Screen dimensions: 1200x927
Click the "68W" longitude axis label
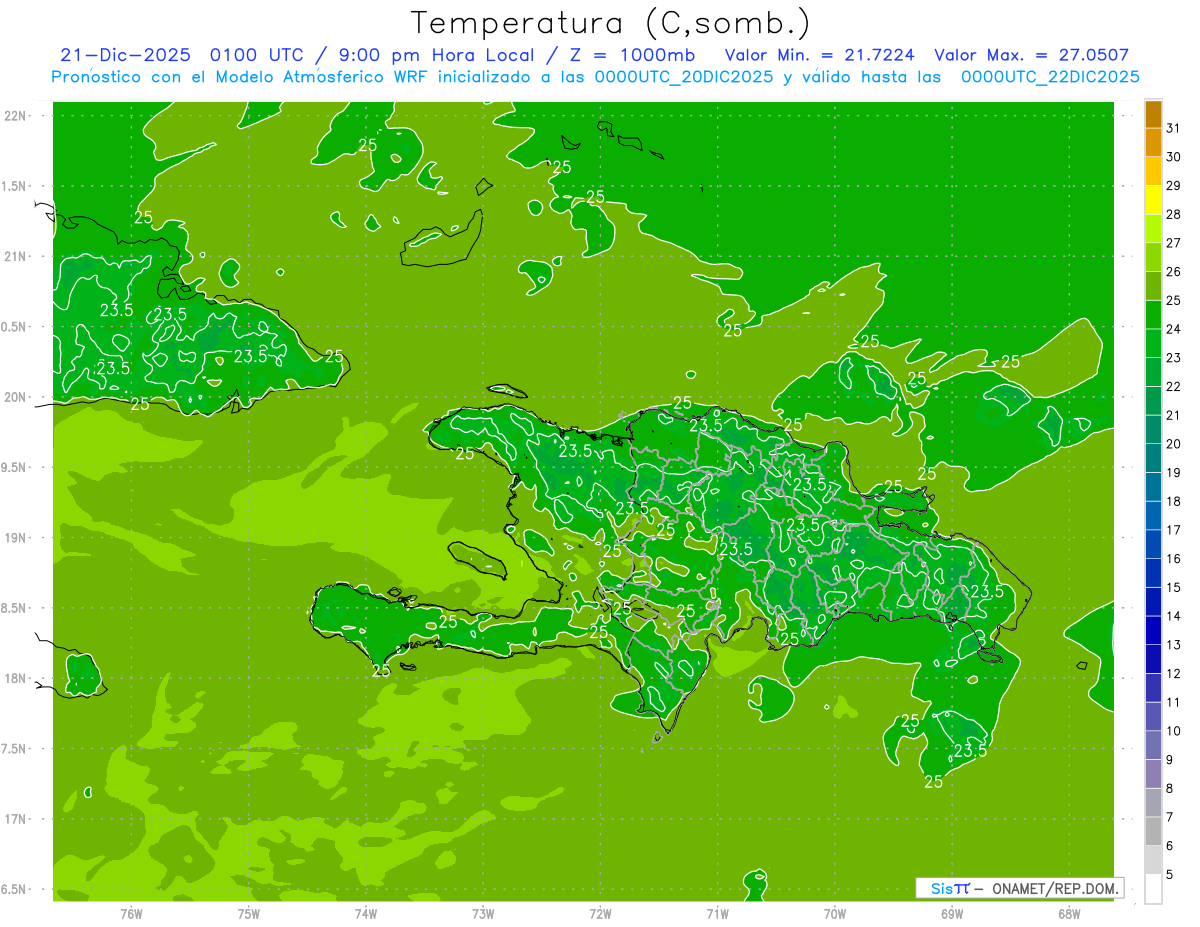click(1069, 913)
